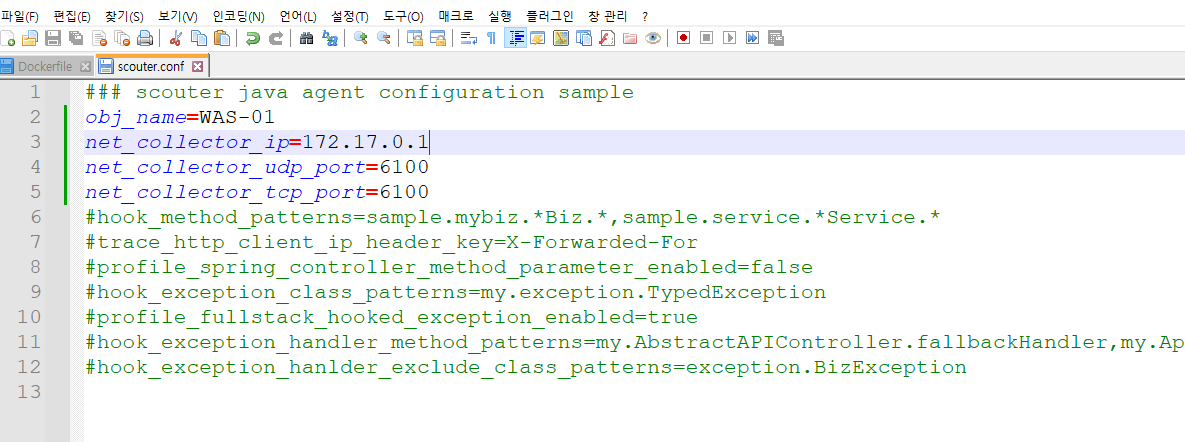
Task: Open the 찾기(S) menu
Action: (125, 16)
